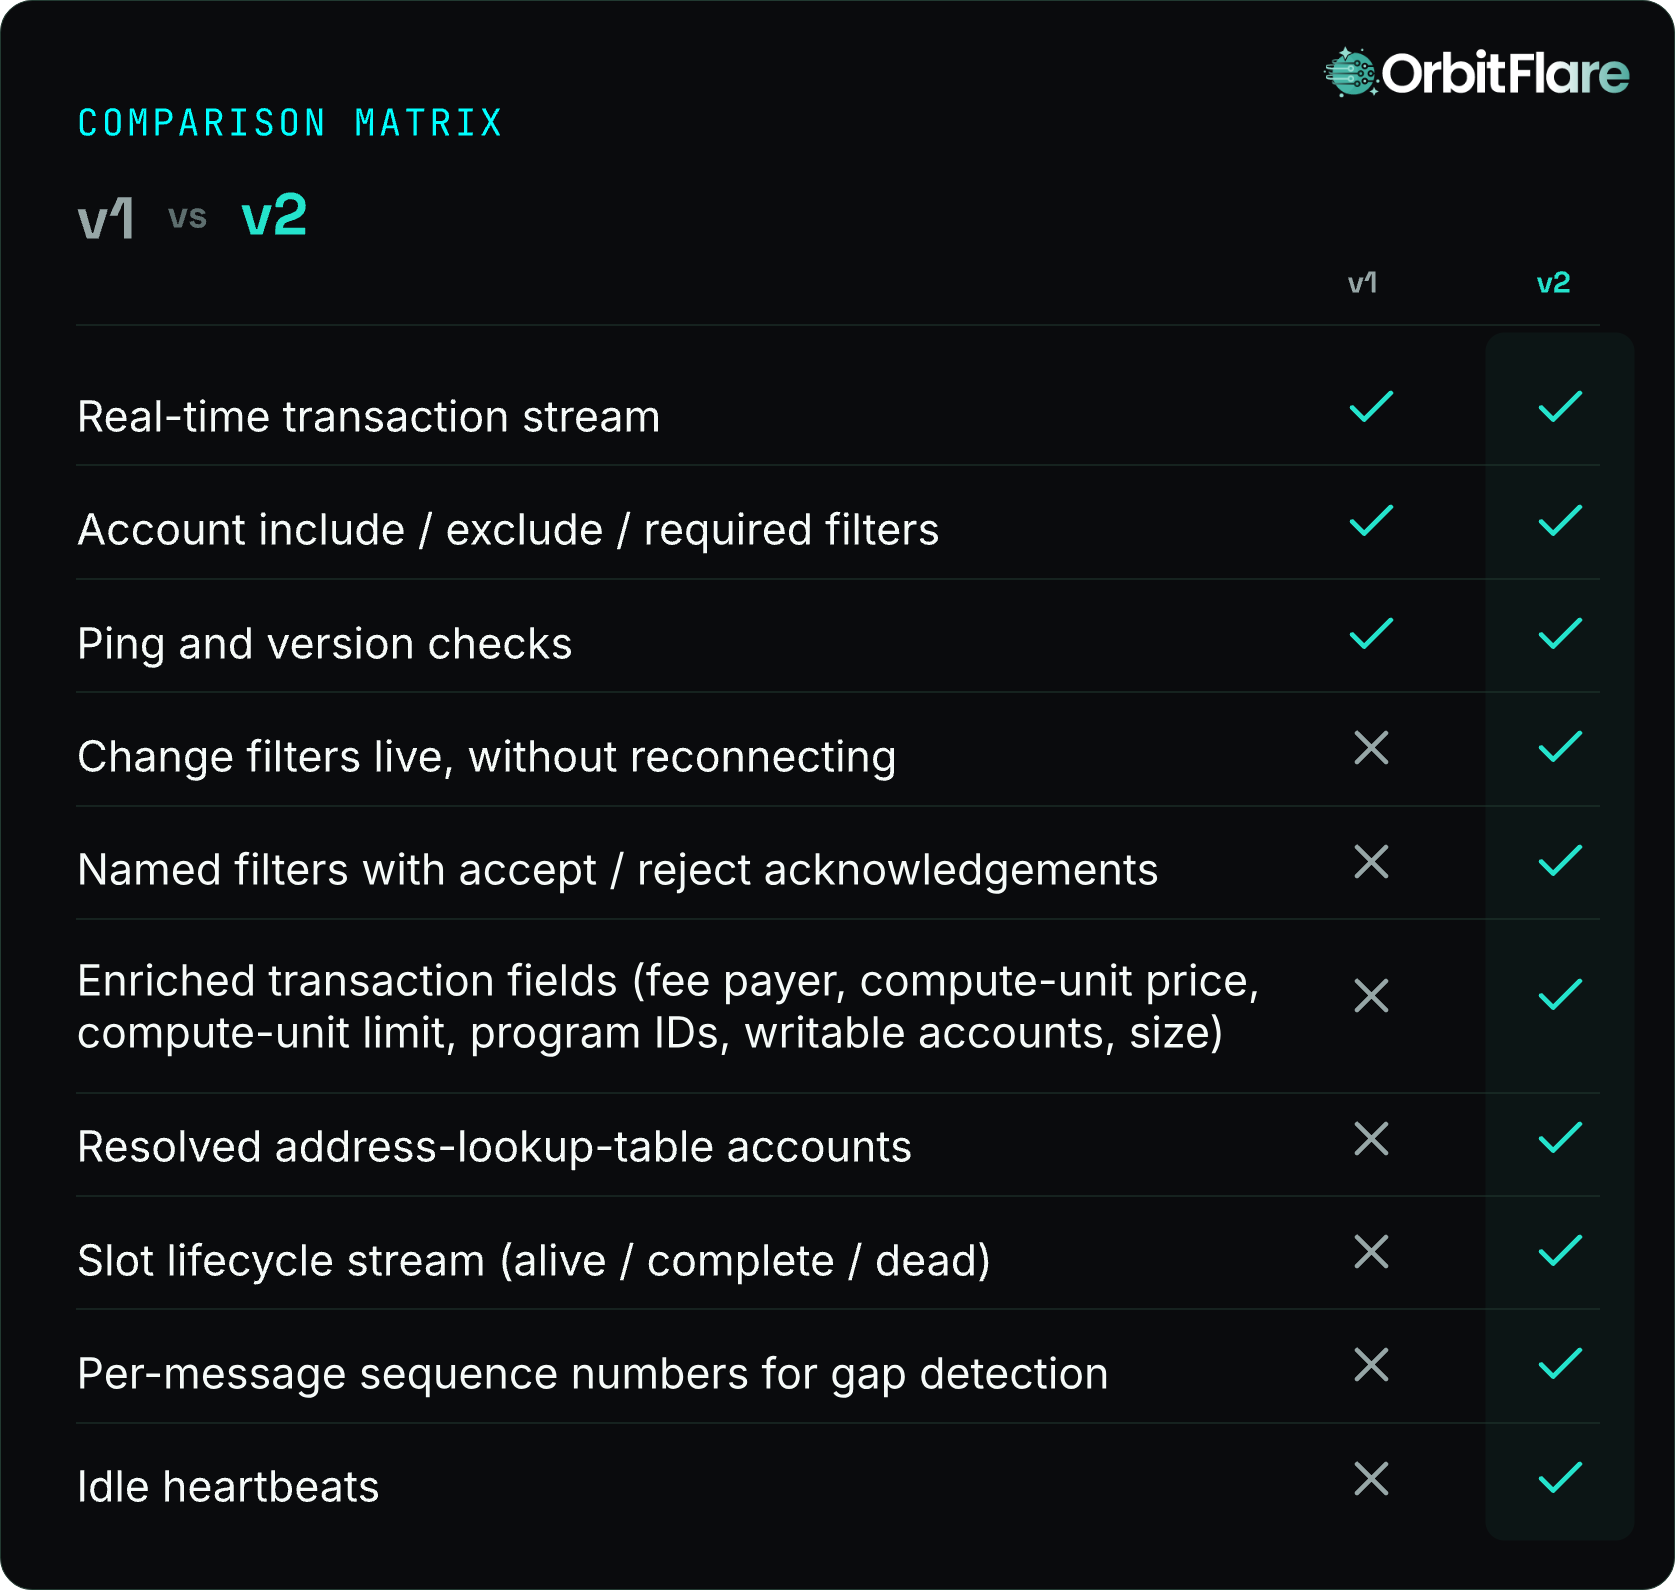
Task: Select the v2 column header
Action: [x=1553, y=283]
